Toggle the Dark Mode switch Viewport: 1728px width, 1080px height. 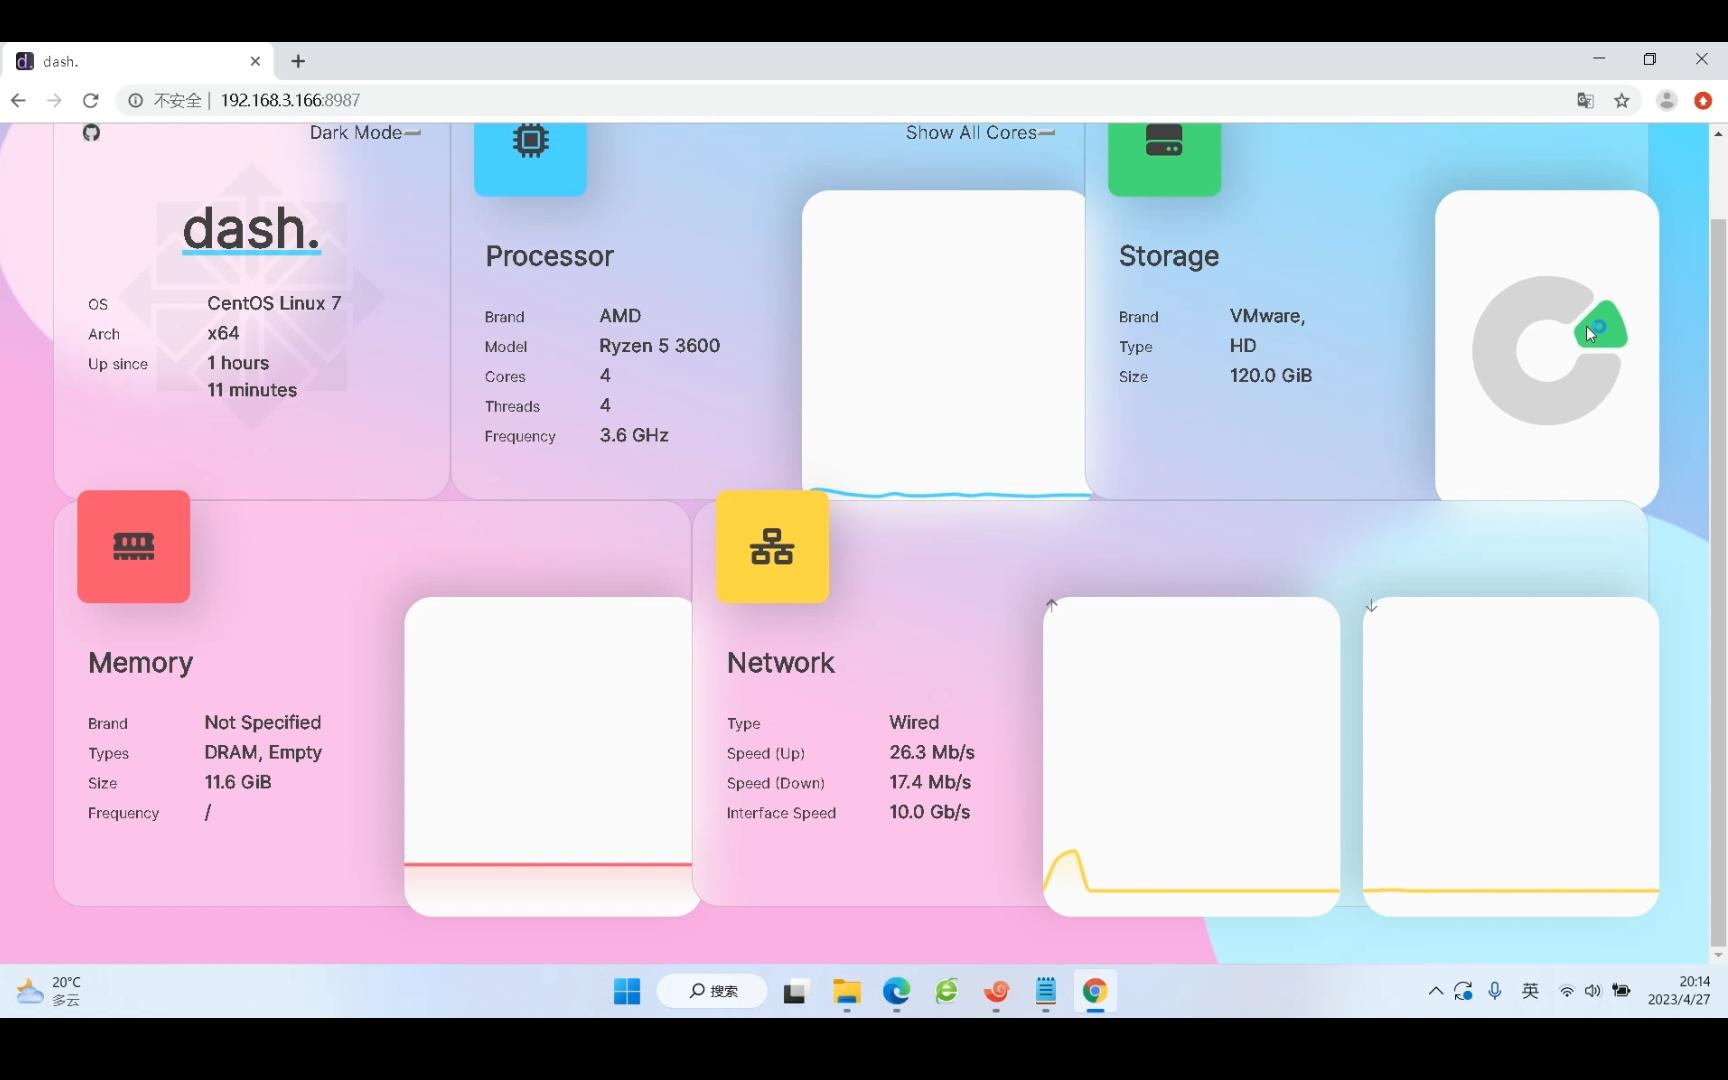pyautogui.click(x=413, y=133)
